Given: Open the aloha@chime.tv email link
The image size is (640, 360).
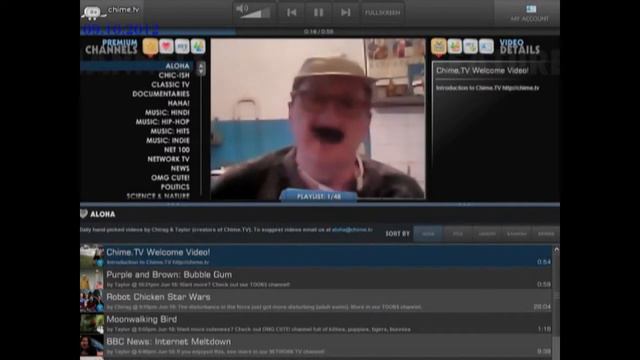Looking at the screenshot, I should (x=352, y=230).
